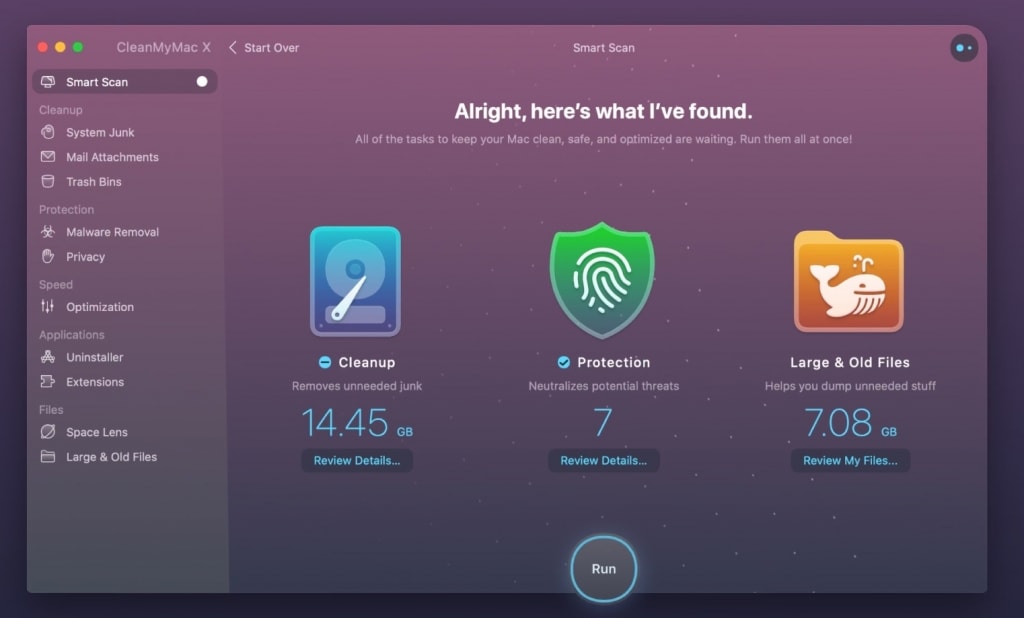Click the CleanMyMac X title text

click(163, 47)
